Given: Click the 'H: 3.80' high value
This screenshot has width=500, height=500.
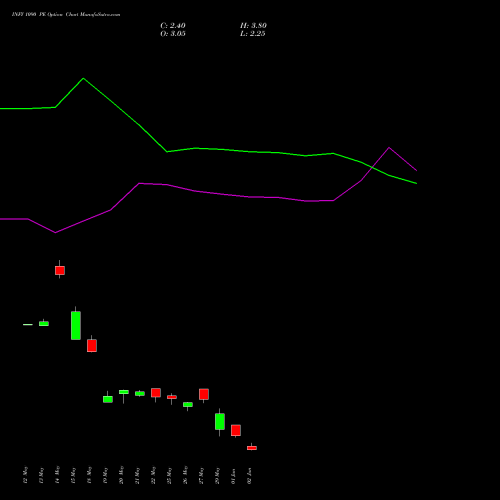Looking at the screenshot, I should [253, 26].
